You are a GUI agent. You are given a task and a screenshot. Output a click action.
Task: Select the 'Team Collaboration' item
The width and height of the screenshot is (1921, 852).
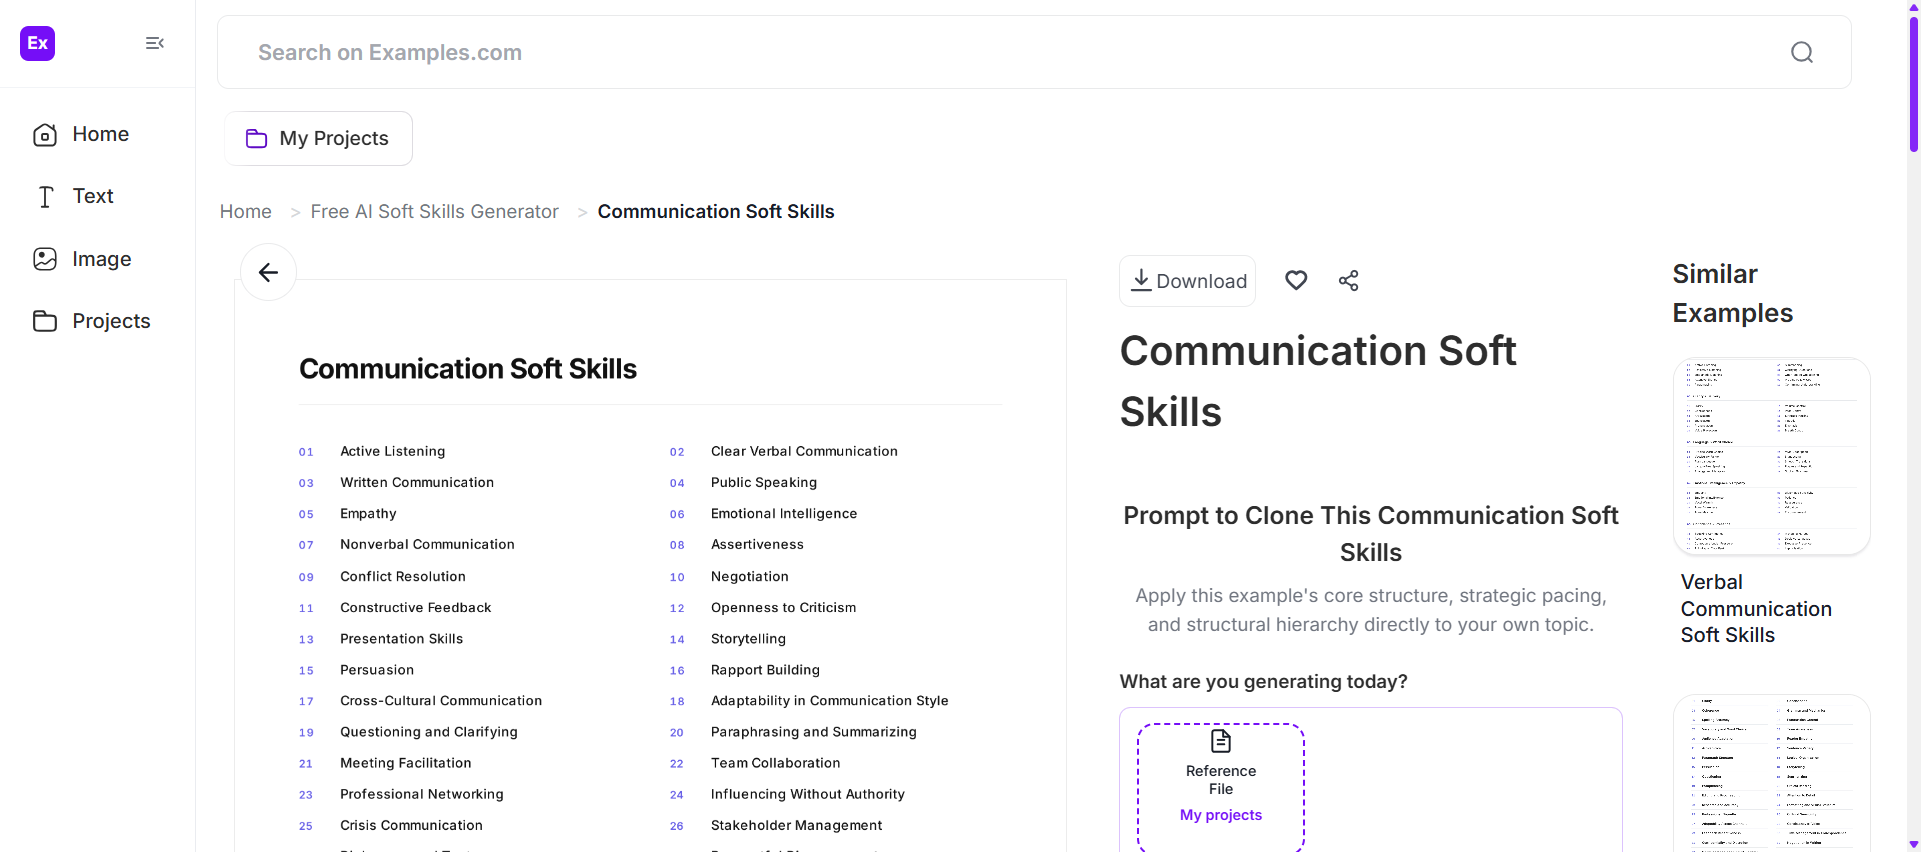tap(775, 762)
